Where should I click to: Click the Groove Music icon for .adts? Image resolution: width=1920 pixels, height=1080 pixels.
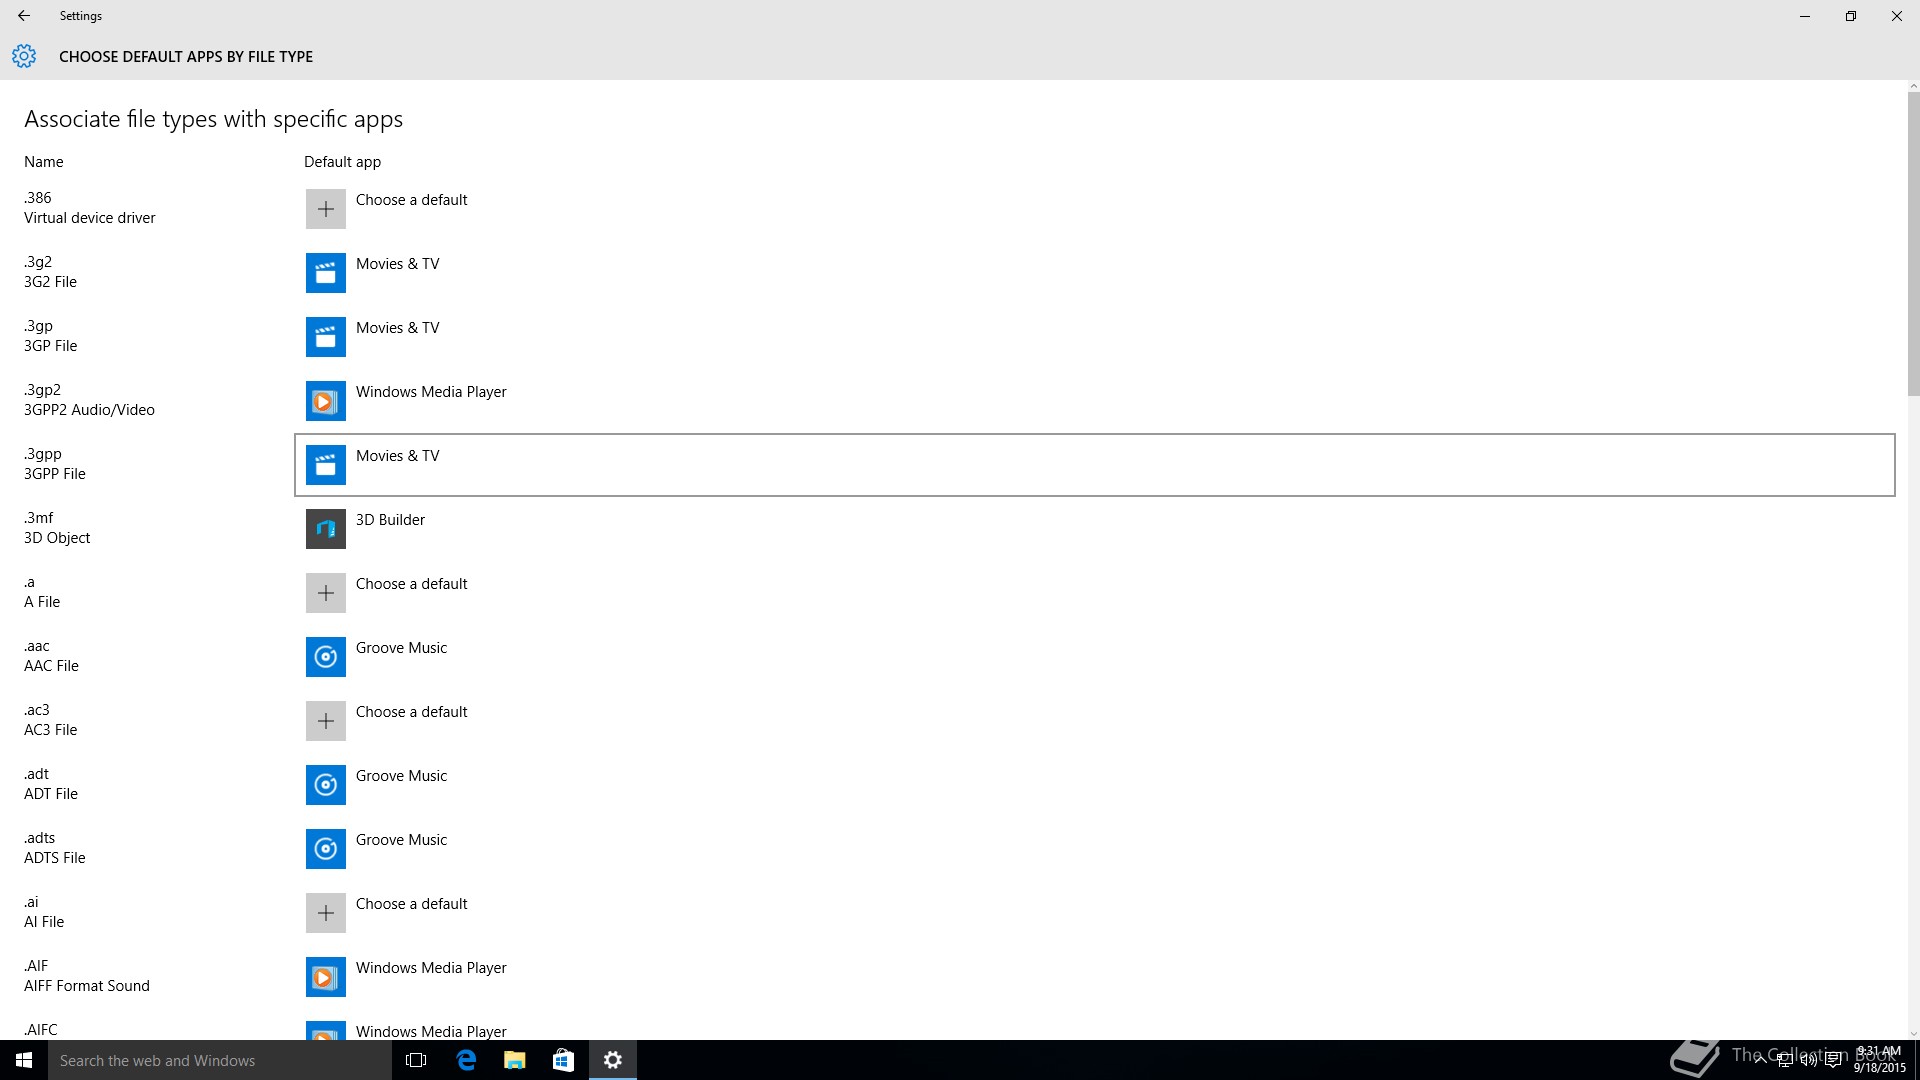[x=325, y=849]
